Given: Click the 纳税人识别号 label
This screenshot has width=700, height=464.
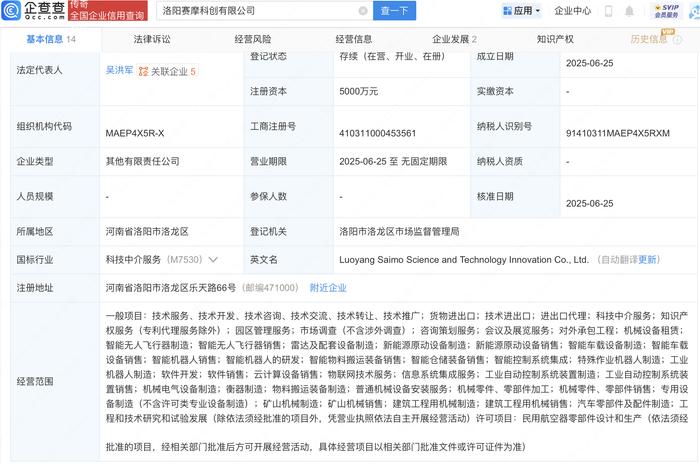Looking at the screenshot, I should [x=504, y=126].
